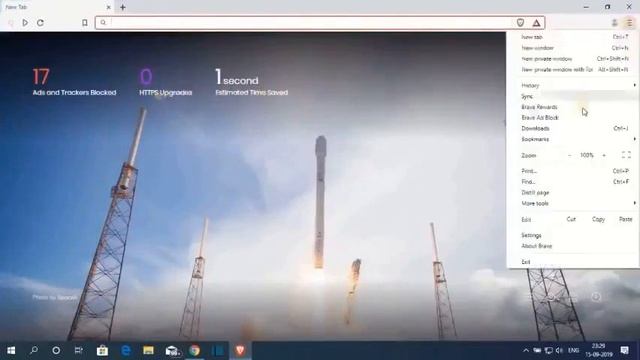
Task: Open Task View on taskbar
Action: point(79,350)
